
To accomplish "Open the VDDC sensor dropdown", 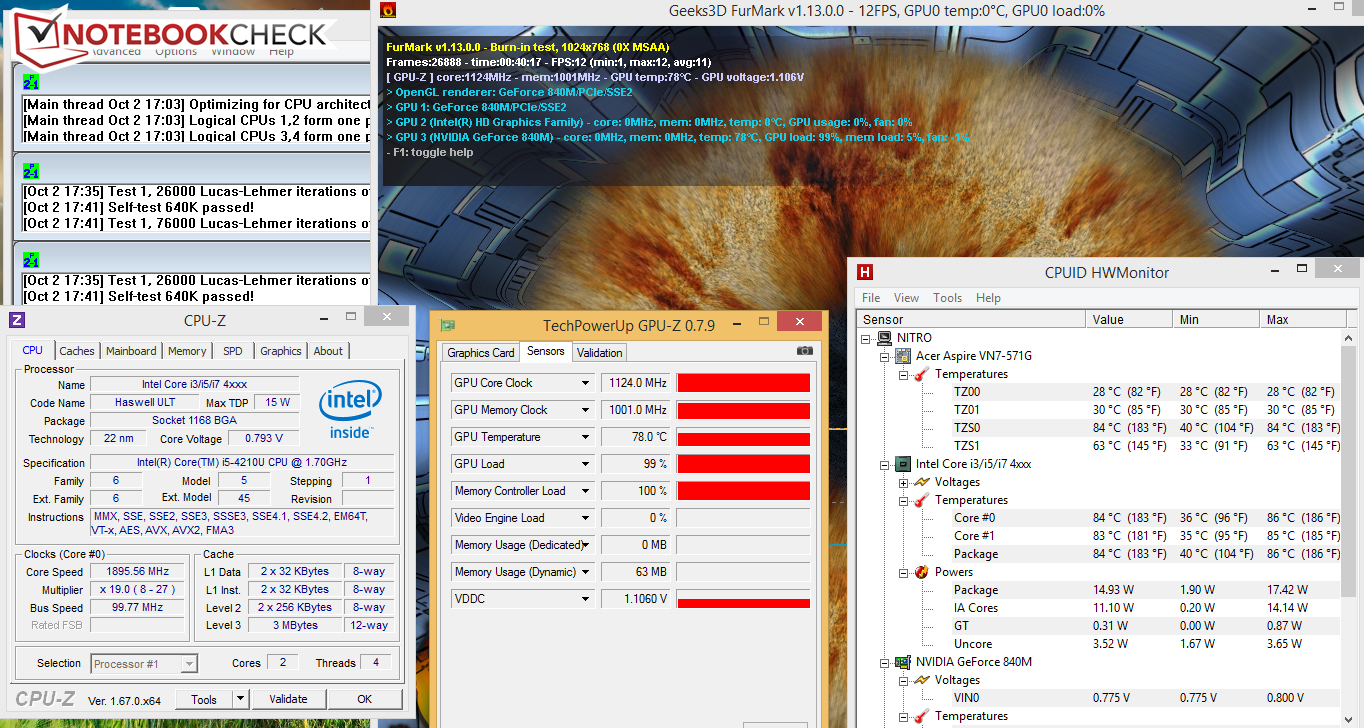I will [x=586, y=599].
